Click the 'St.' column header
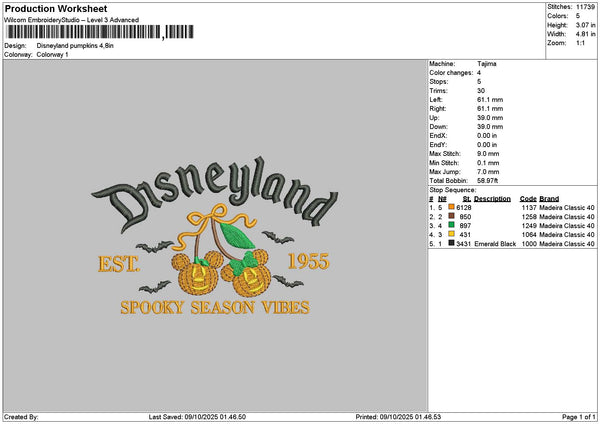Screen dimensions: 600x424 coord(467,199)
